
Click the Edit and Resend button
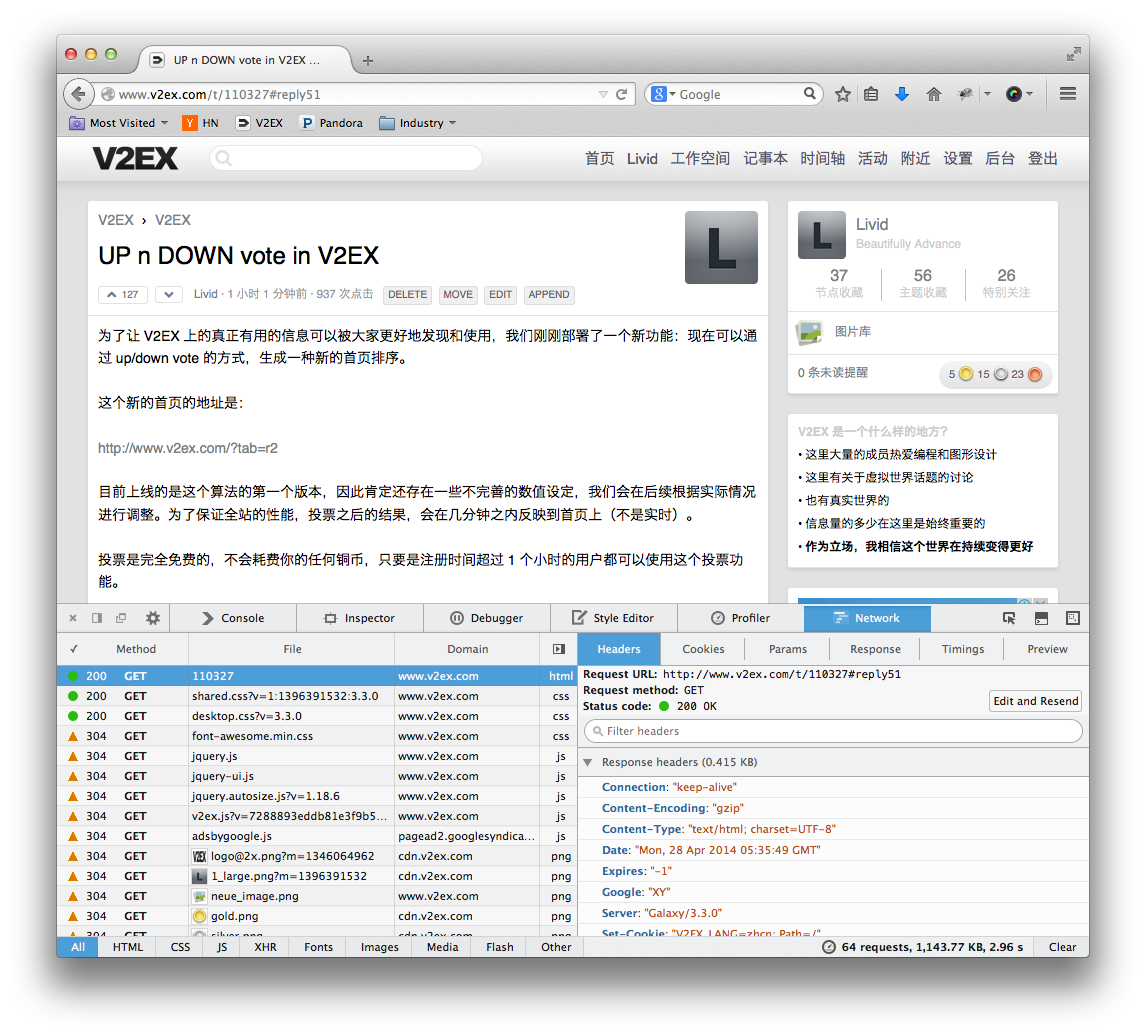tap(1035, 701)
